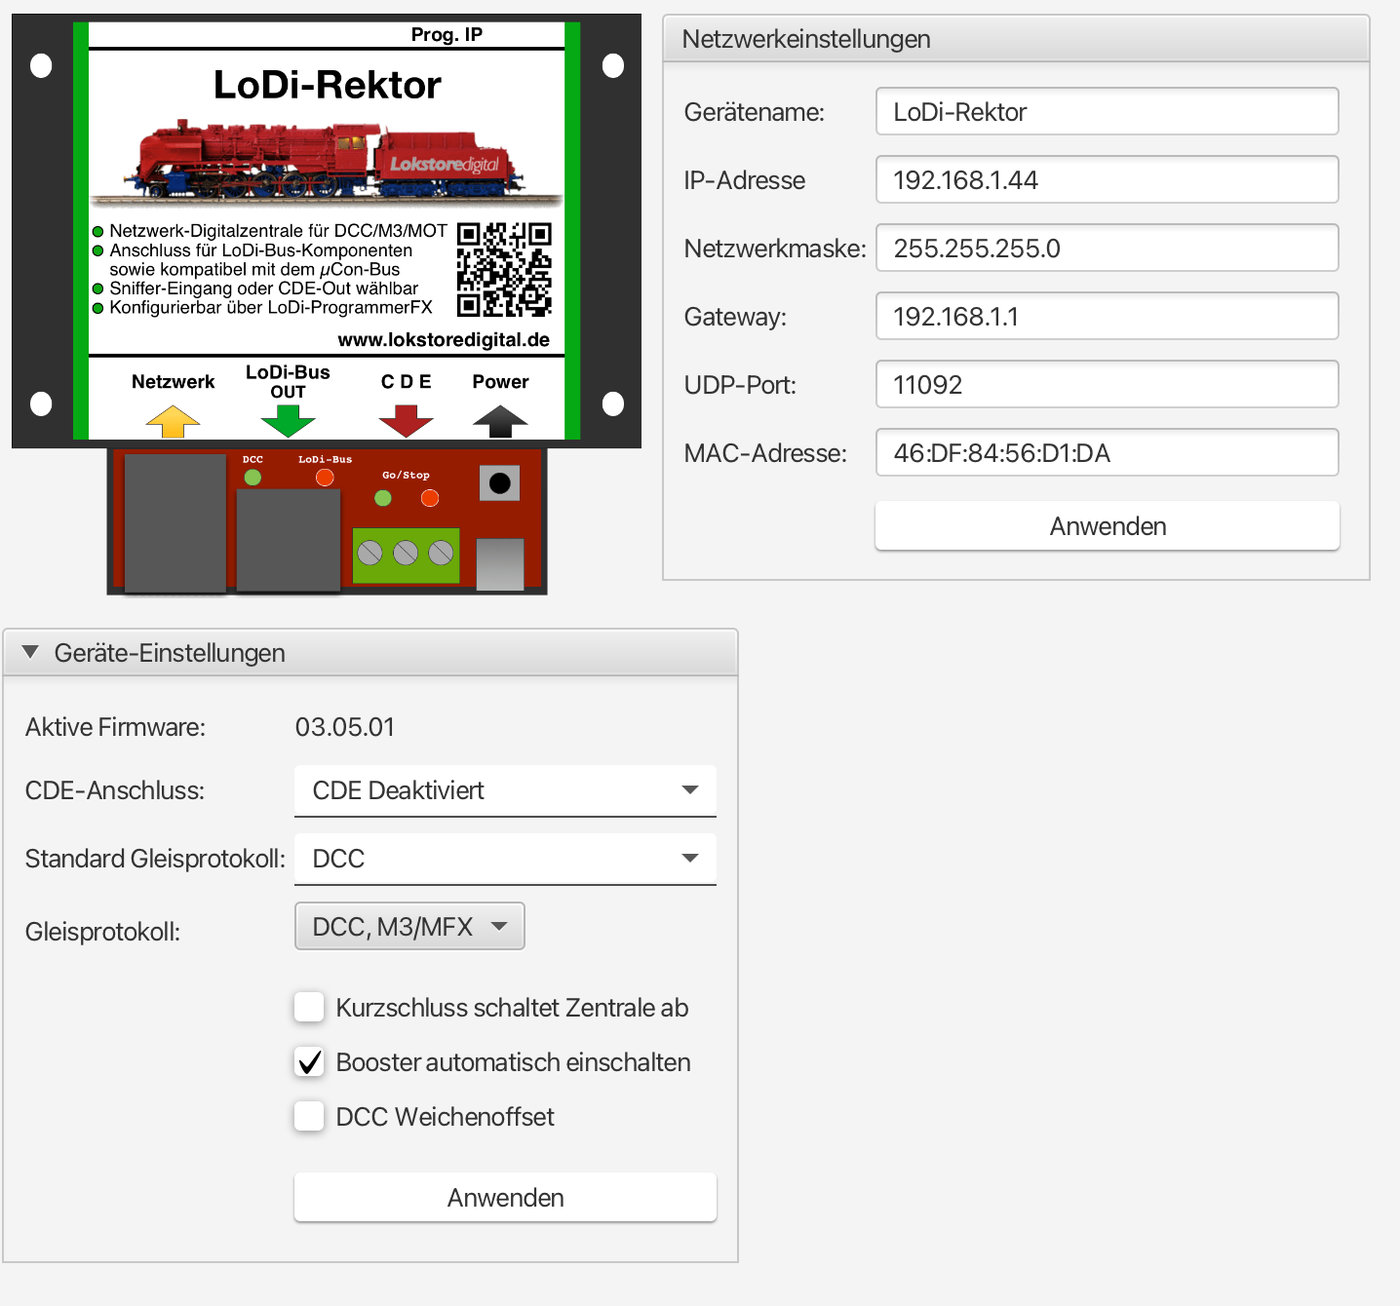Viewport: 1400px width, 1306px height.
Task: Enable DCC Weichenoffset checkbox
Action: (309, 1116)
